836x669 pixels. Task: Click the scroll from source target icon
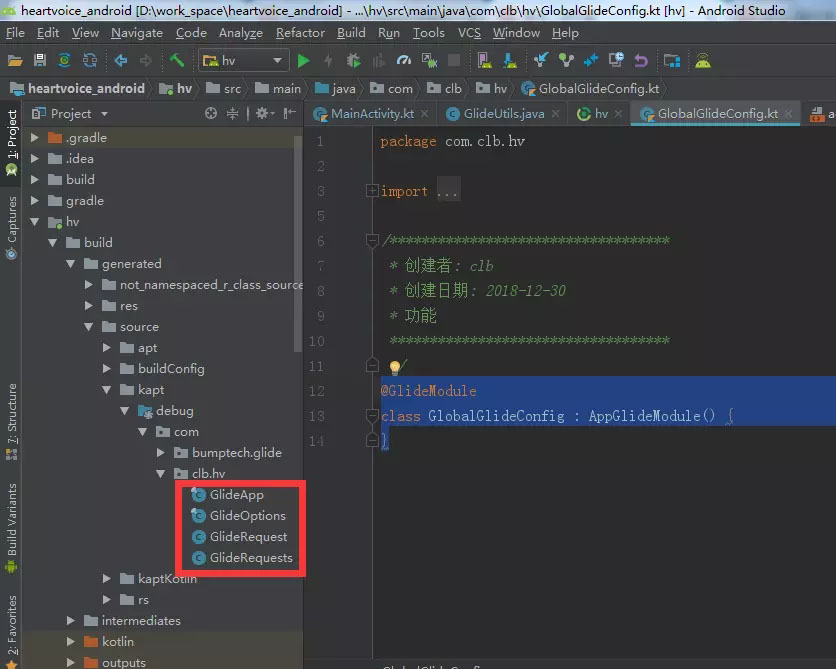(211, 114)
